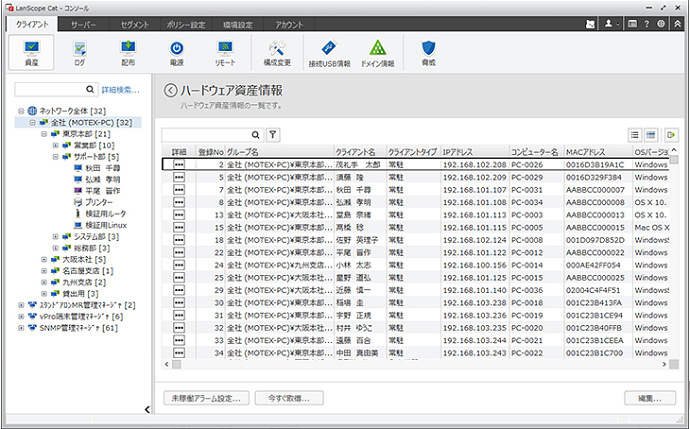Collapse サポート部 [5] tree node
The height and width of the screenshot is (429, 690).
tap(55, 157)
